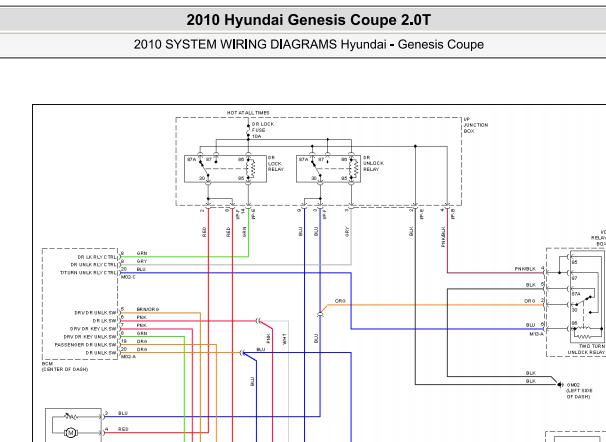Image resolution: width=606 pixels, height=442 pixels.
Task: Click the motor 'M' symbol at bottom left
Action: click(x=70, y=433)
